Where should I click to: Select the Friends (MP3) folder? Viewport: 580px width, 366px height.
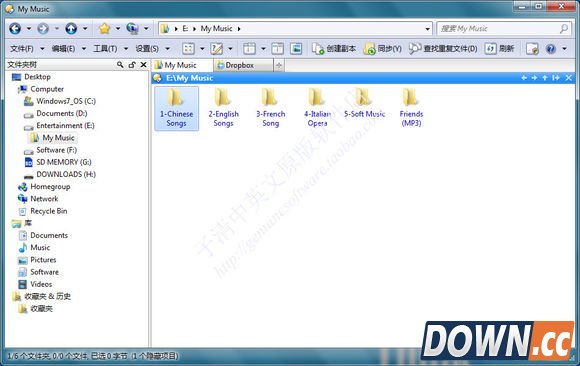pyautogui.click(x=411, y=108)
